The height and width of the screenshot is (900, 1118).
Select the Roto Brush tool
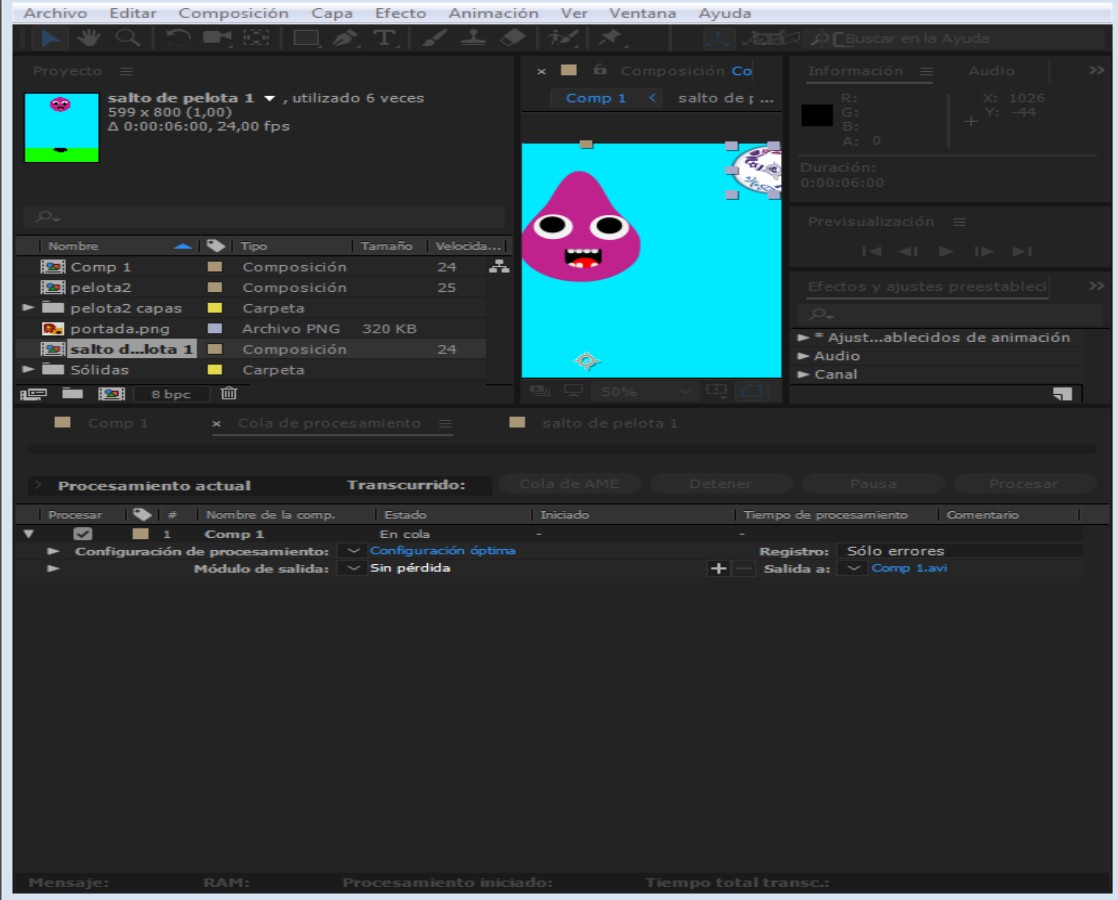[x=563, y=38]
